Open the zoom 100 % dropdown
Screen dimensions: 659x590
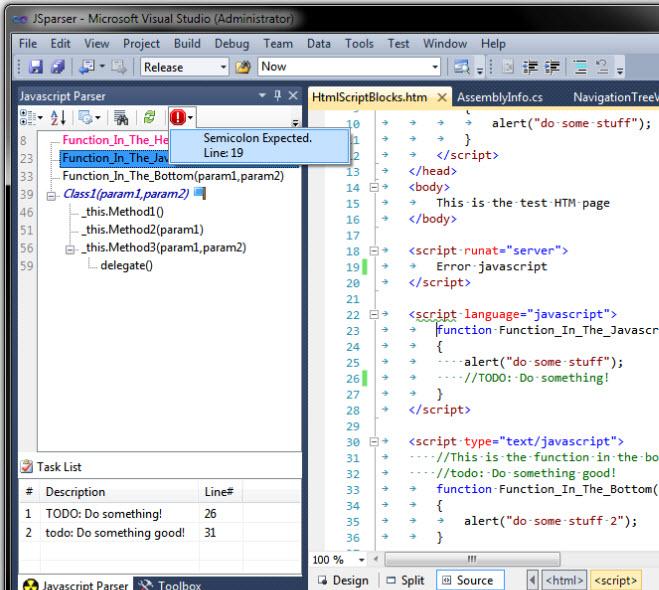361,560
